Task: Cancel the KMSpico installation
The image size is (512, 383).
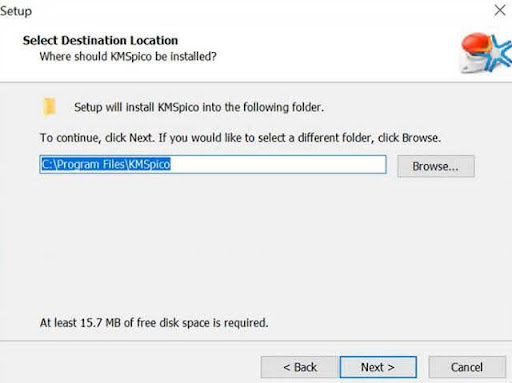Action: 467,367
